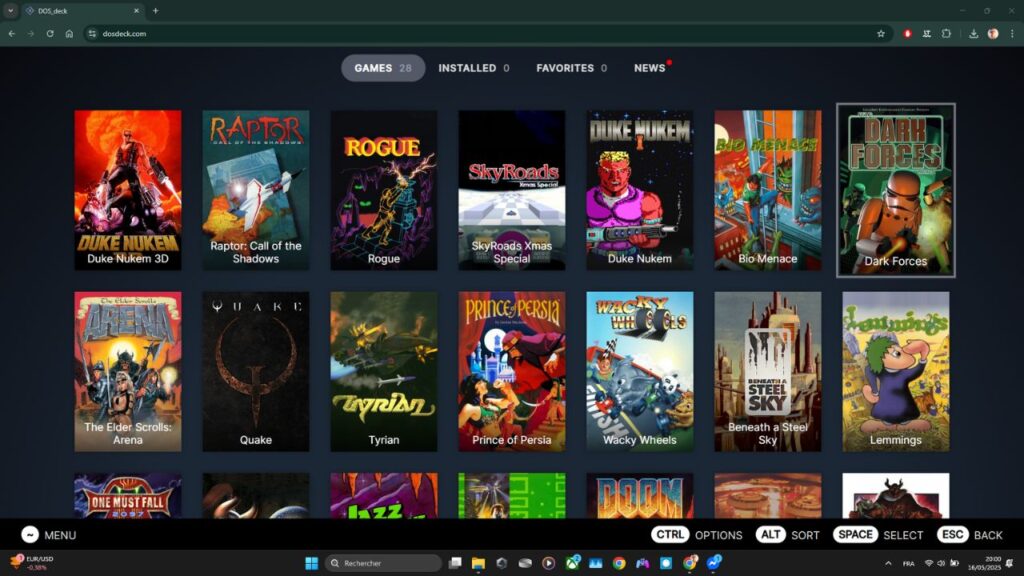Open Task View on the taskbar
The image size is (1024, 576).
coord(455,563)
